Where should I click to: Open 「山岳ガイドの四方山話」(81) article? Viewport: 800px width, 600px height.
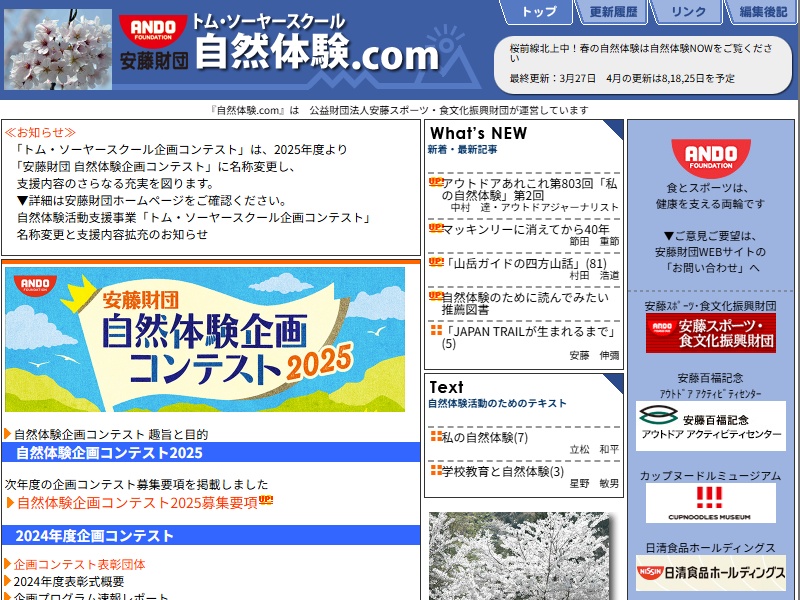coord(526,263)
